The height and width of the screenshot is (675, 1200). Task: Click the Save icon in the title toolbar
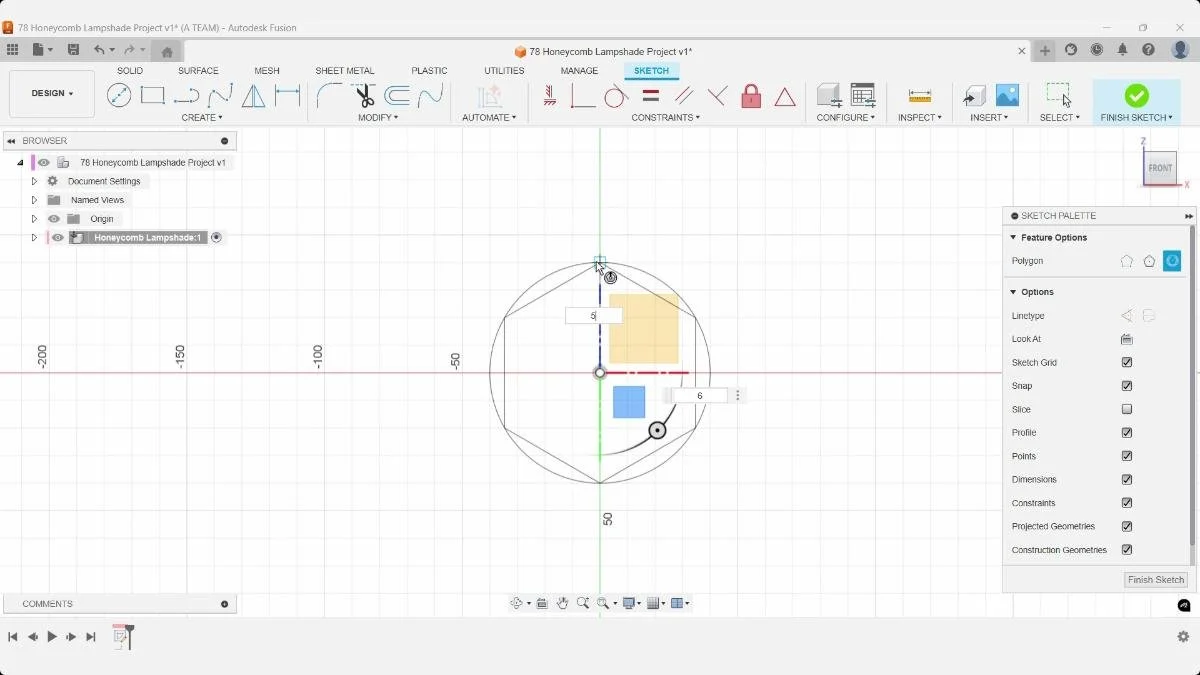point(73,50)
